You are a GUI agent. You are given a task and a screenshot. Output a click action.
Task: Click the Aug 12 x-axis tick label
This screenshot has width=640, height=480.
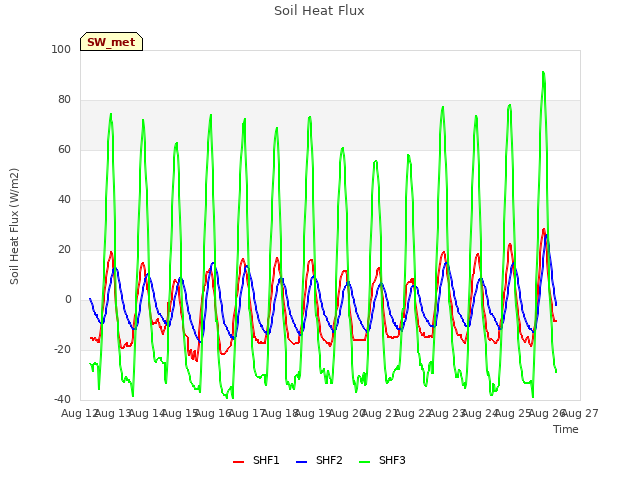click(x=80, y=413)
